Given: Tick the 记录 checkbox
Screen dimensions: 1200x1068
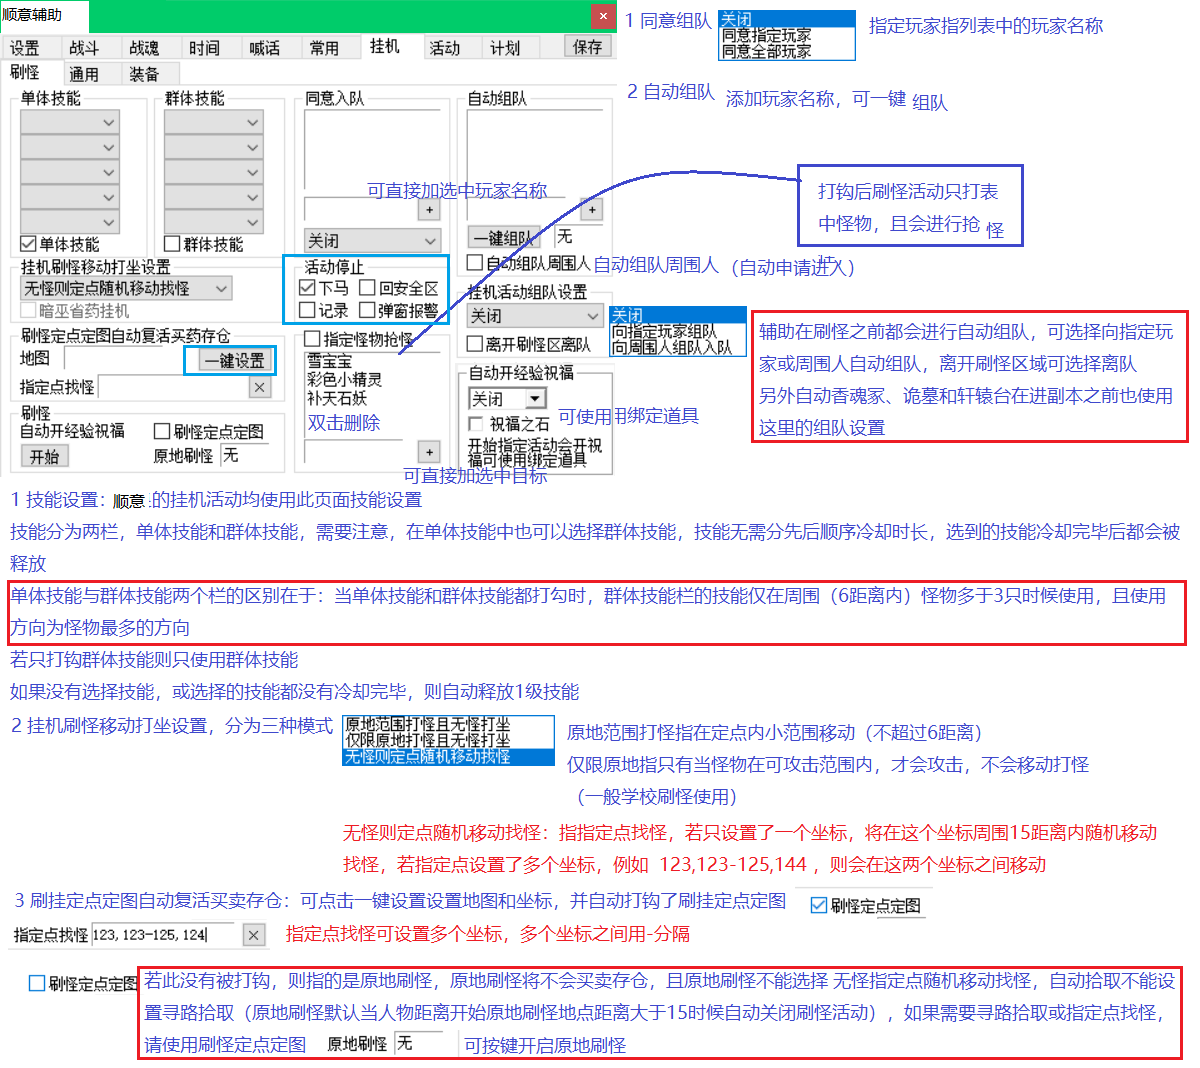Looking at the screenshot, I should pos(308,310).
